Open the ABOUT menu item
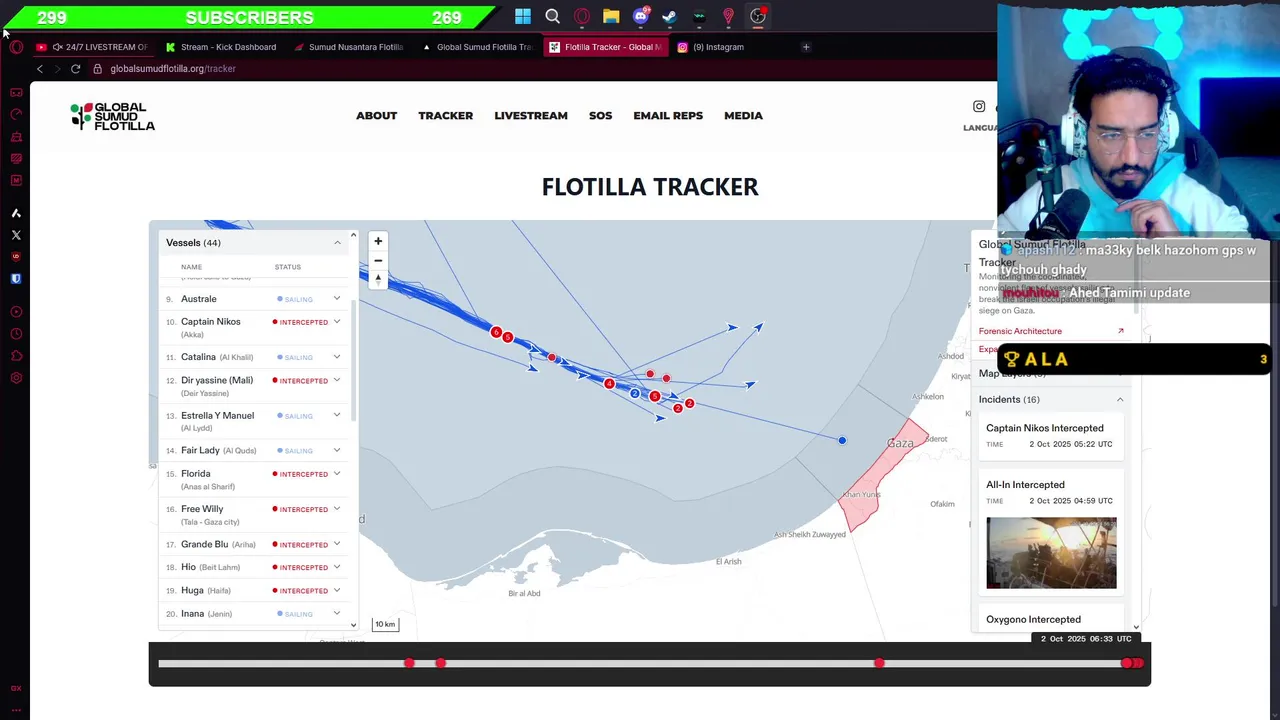The height and width of the screenshot is (720, 1280). [376, 116]
